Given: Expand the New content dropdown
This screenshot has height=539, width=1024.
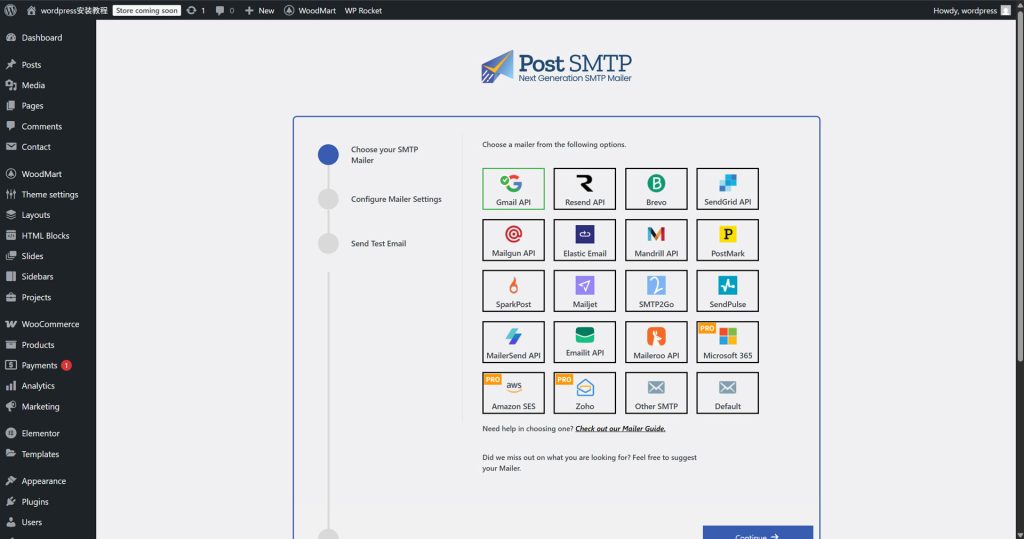Looking at the screenshot, I should [x=259, y=10].
